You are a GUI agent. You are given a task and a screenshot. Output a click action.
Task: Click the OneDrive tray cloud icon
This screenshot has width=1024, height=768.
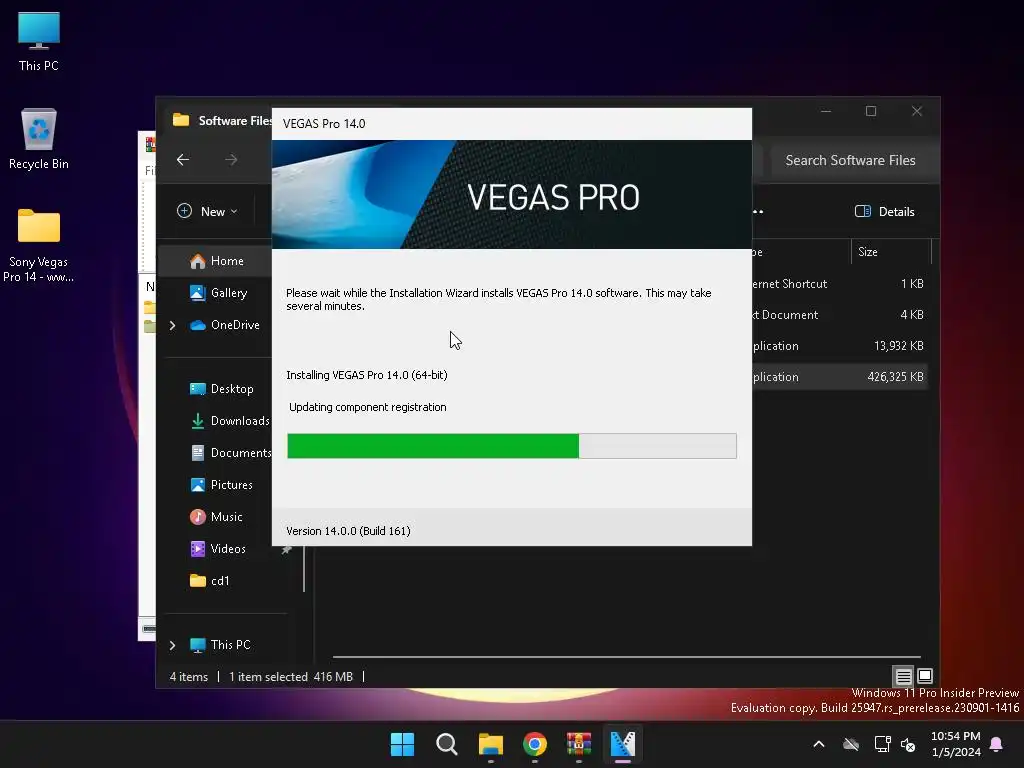pyautogui.click(x=851, y=744)
